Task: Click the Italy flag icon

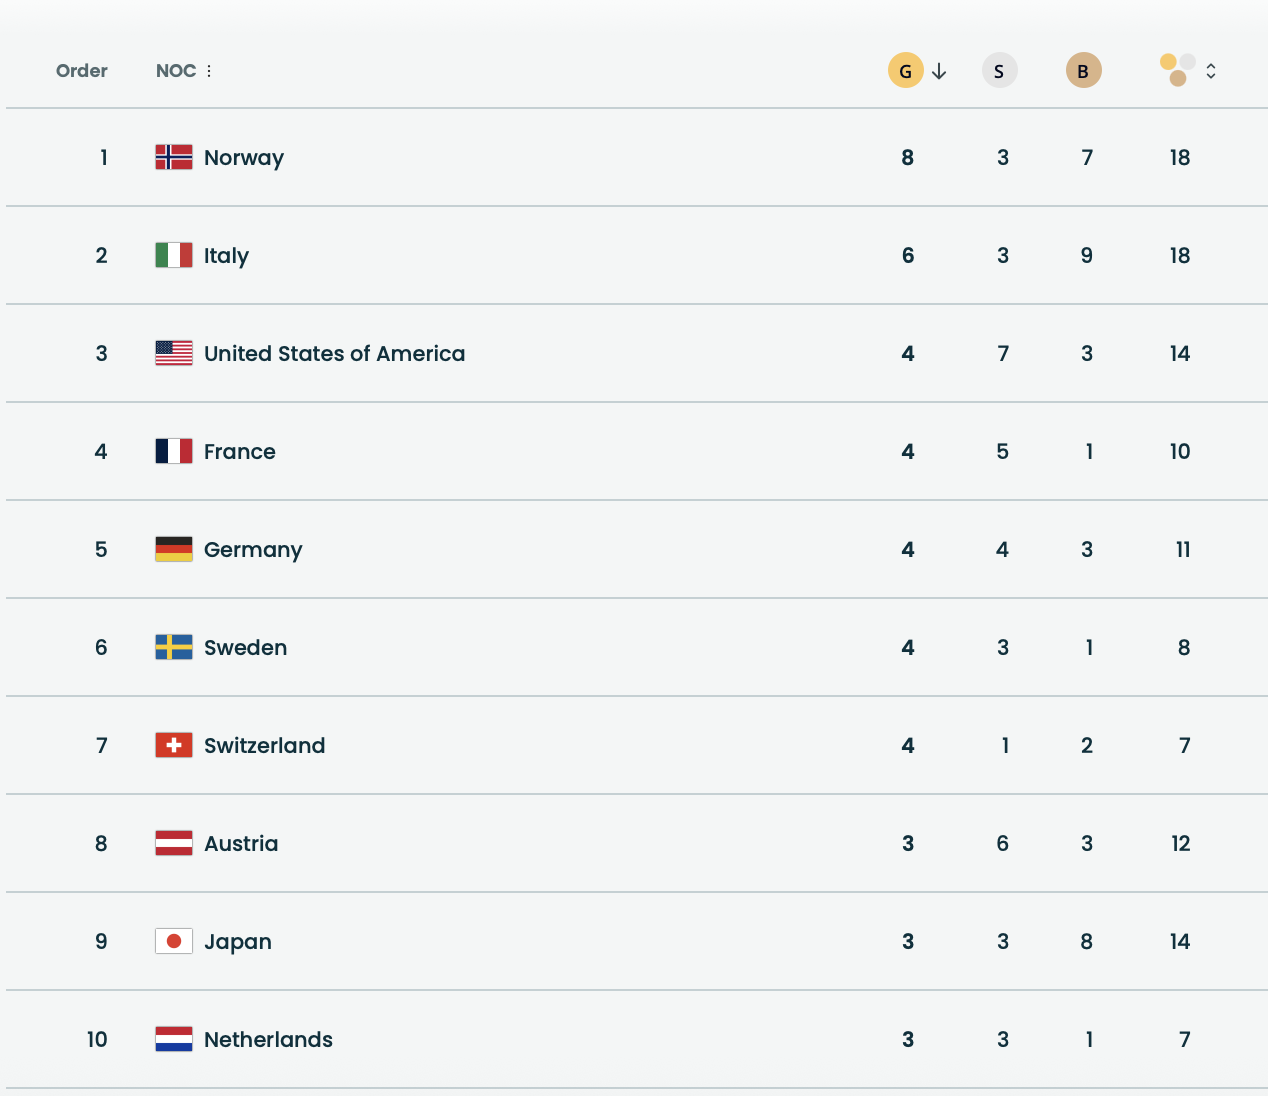Action: pyautogui.click(x=174, y=255)
